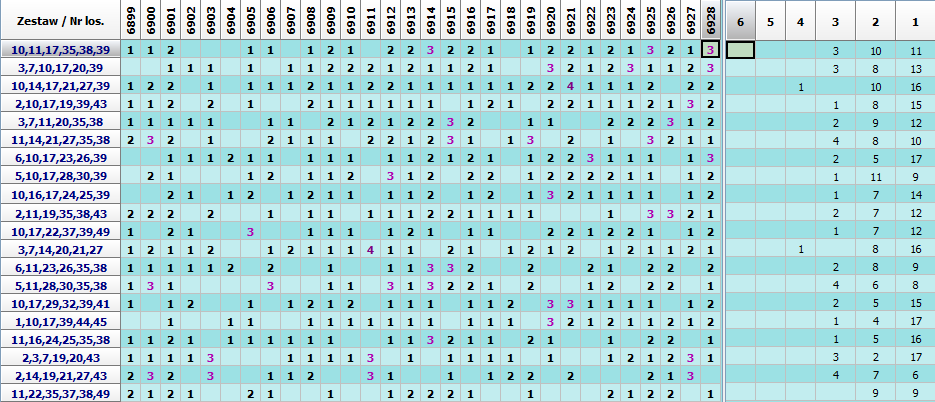Choose the set 1,10,17,39,44,45
Image resolution: width=935 pixels, height=402 pixels.
60,322
